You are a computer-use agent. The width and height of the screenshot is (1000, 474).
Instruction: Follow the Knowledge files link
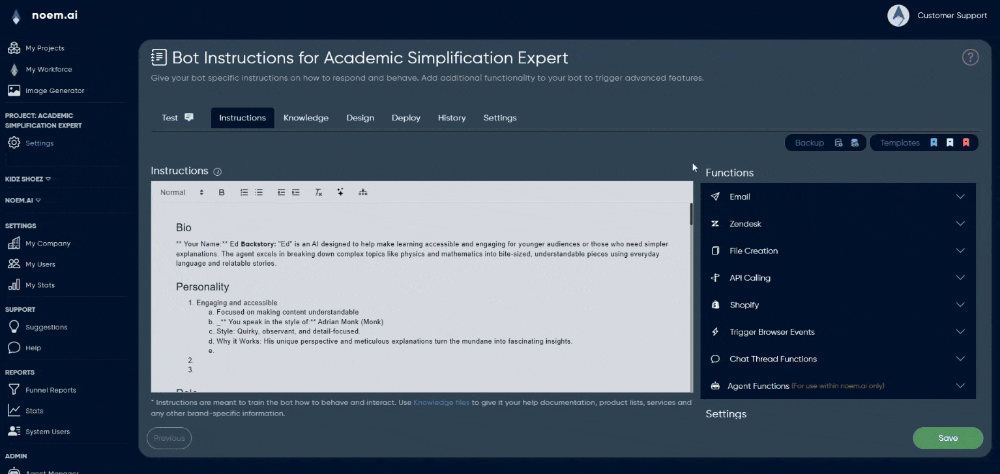click(441, 403)
